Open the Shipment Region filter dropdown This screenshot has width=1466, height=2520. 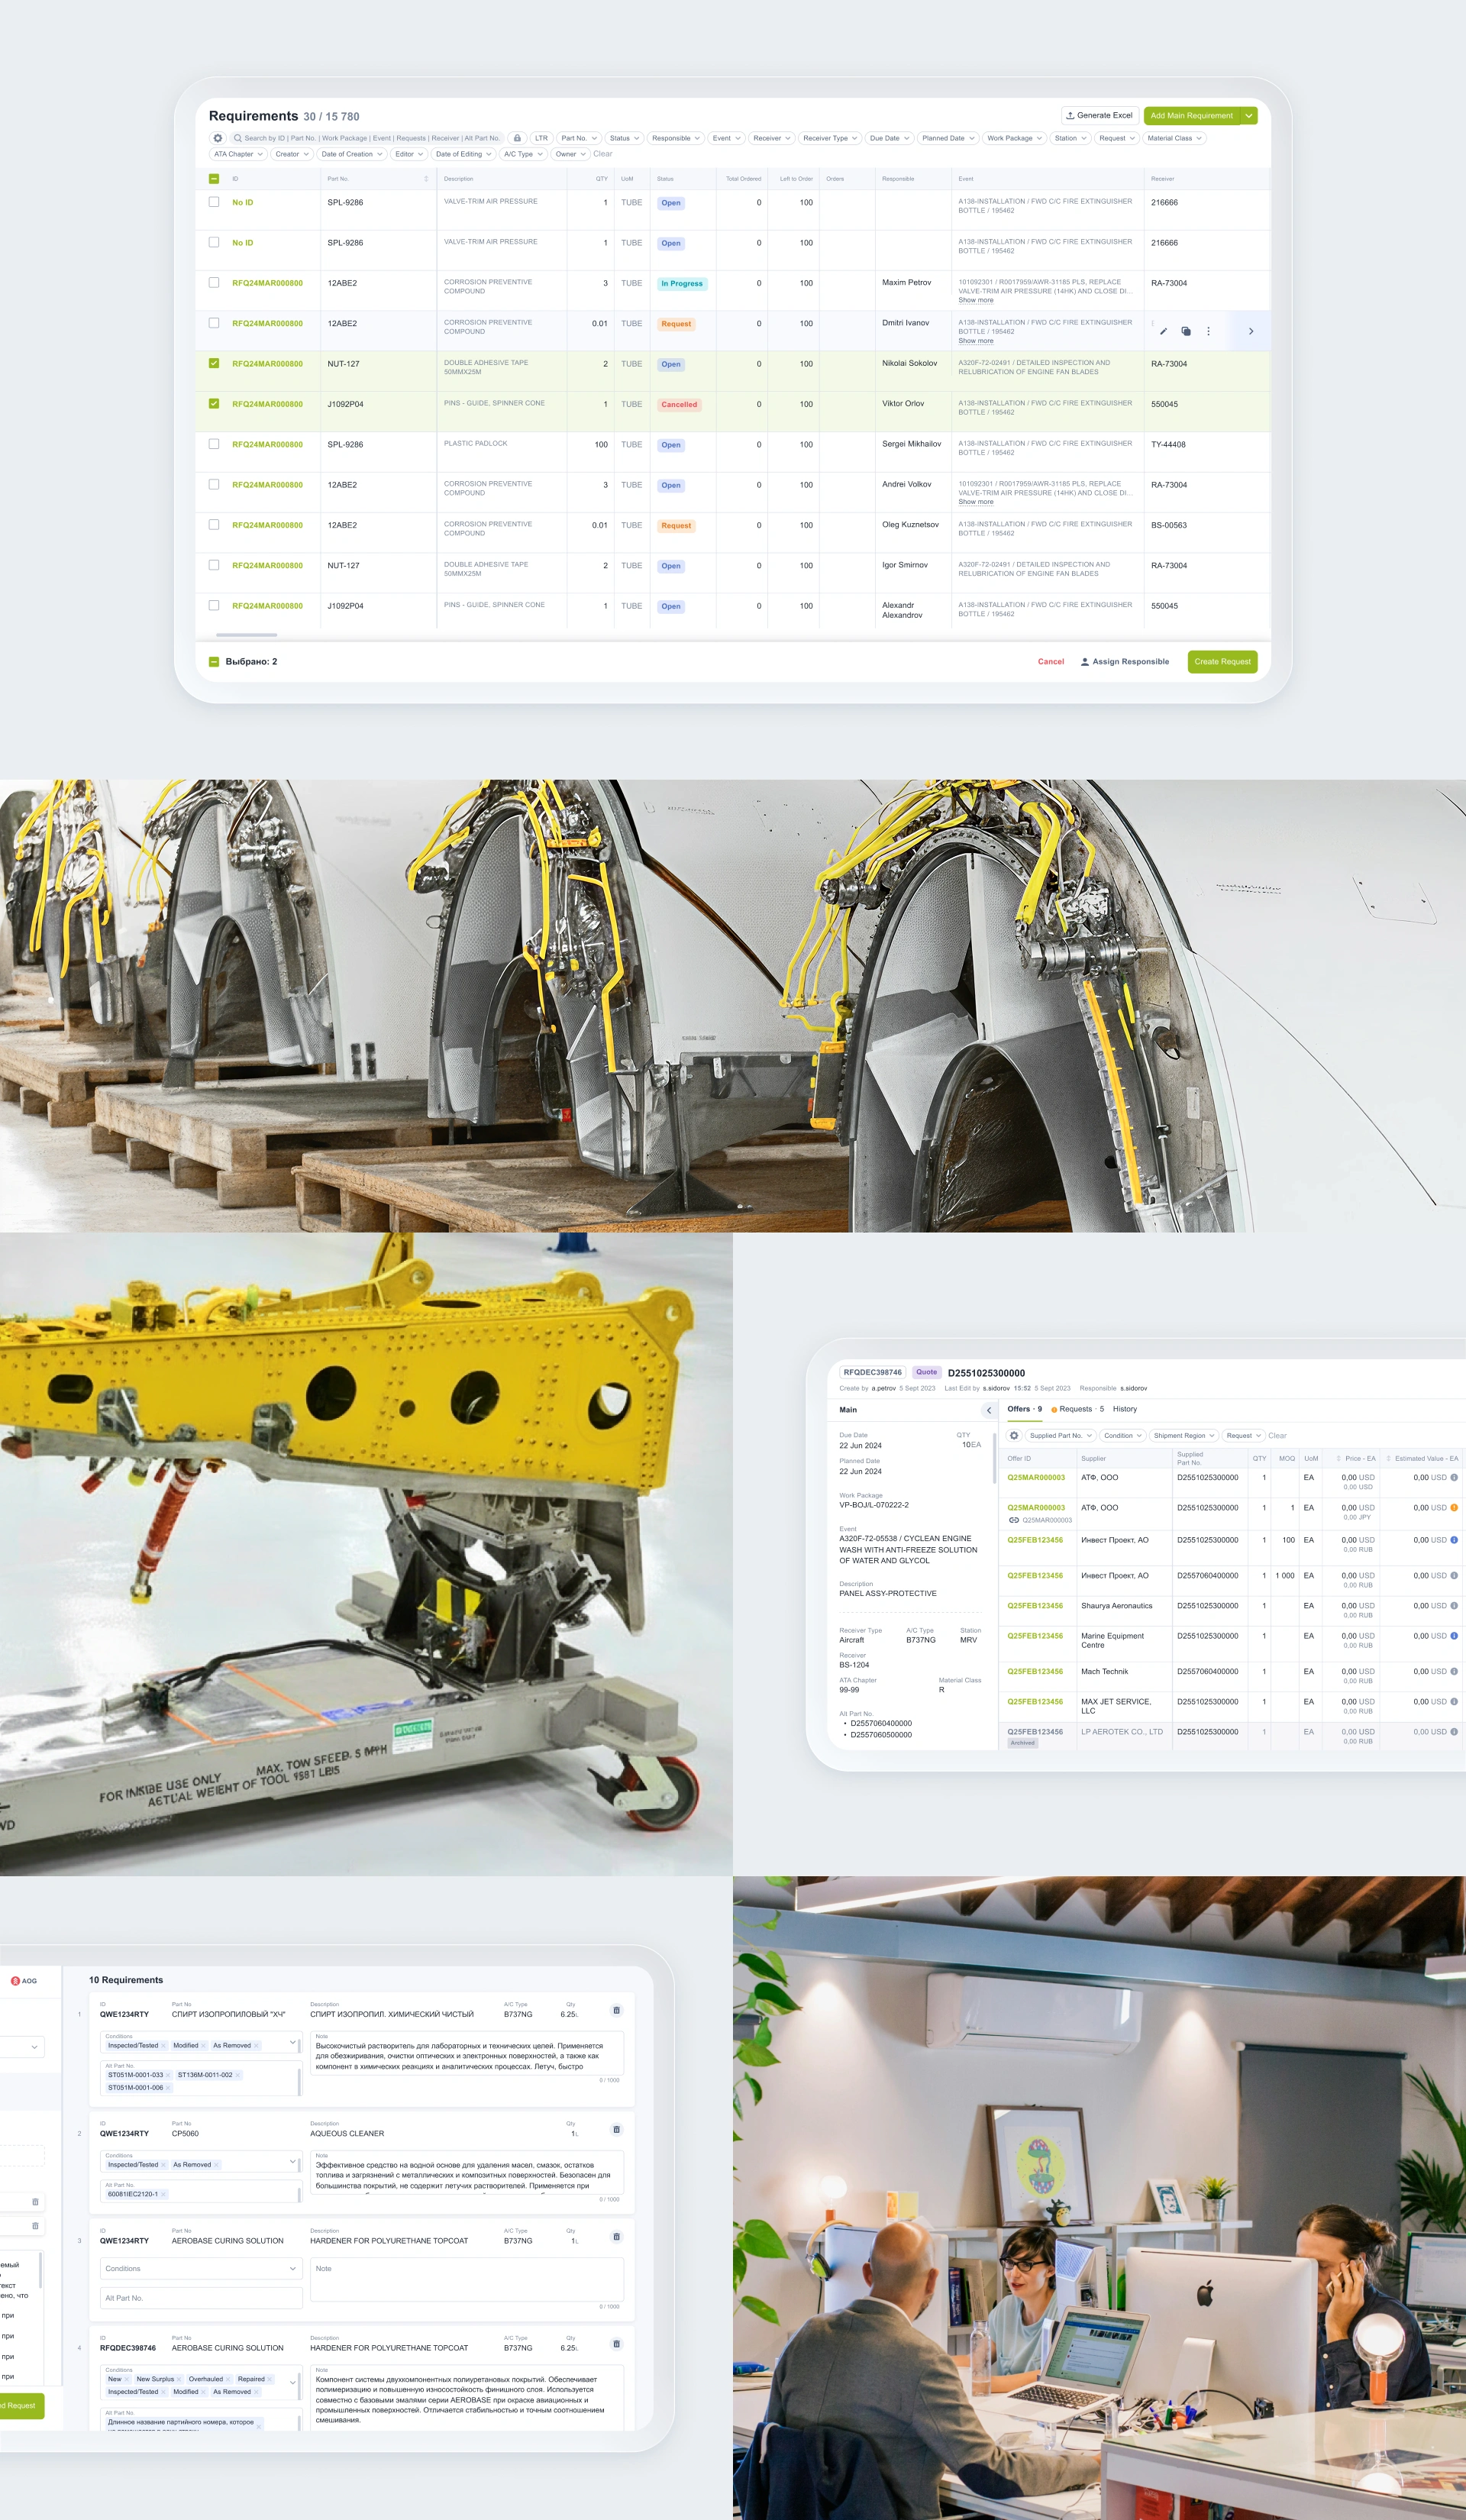pyautogui.click(x=1183, y=1435)
